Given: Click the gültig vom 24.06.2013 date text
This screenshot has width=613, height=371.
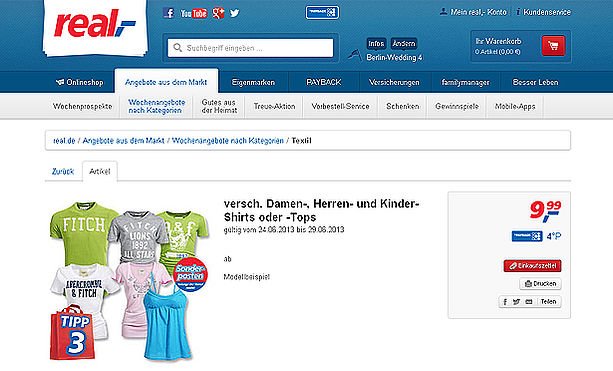Looking at the screenshot, I should click(284, 230).
